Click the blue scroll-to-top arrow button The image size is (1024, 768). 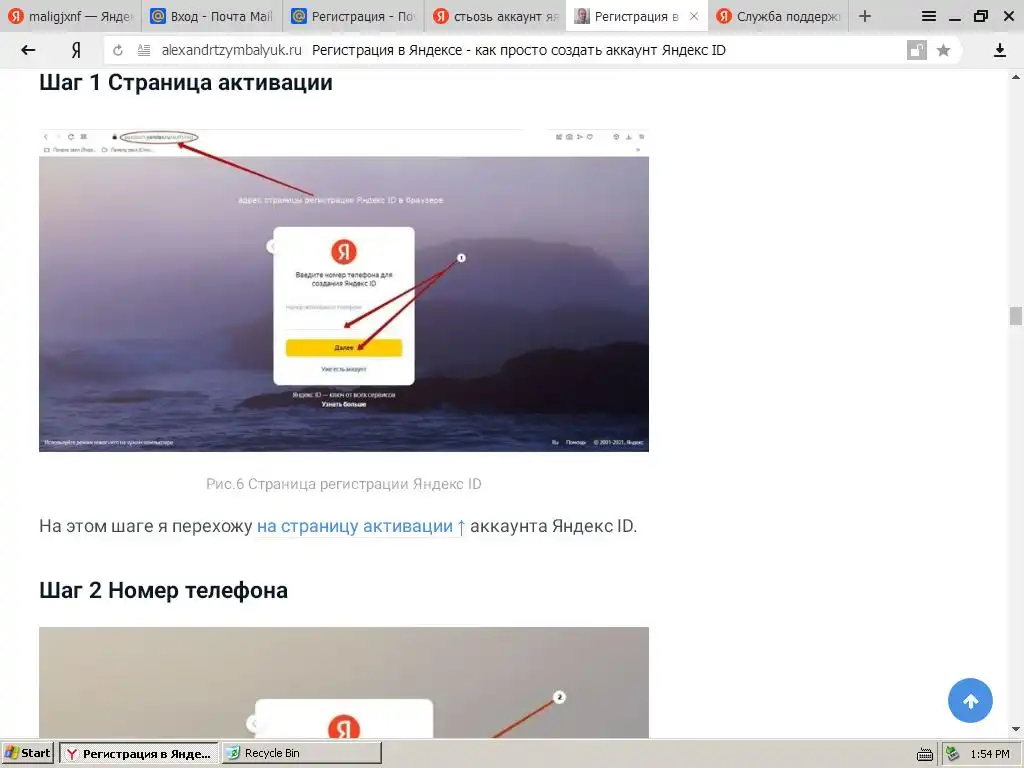click(970, 701)
